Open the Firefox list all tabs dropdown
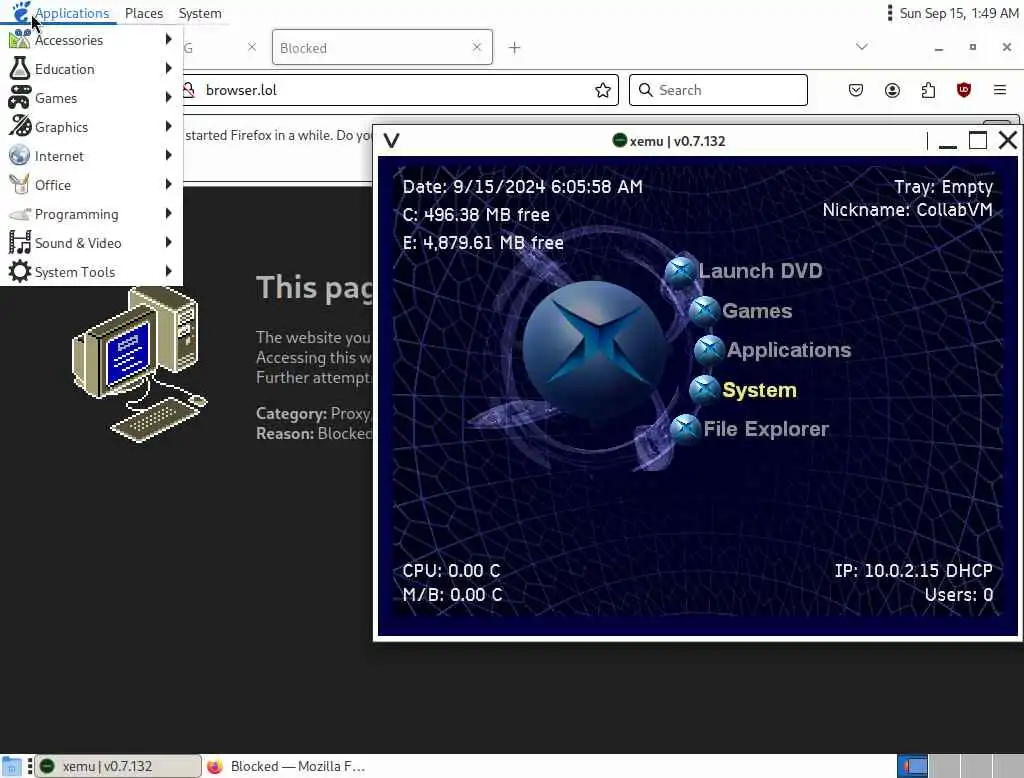 point(862,46)
